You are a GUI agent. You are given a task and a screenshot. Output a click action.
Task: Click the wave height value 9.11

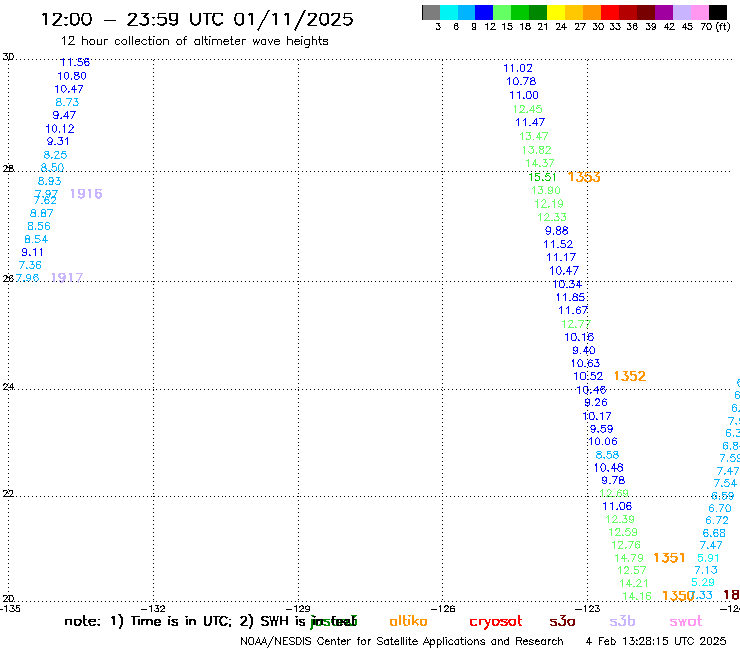[33, 253]
